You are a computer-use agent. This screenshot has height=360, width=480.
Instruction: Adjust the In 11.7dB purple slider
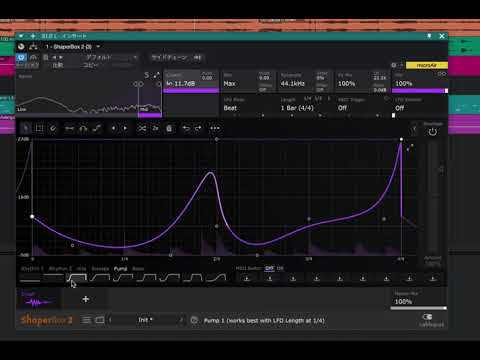191,90
